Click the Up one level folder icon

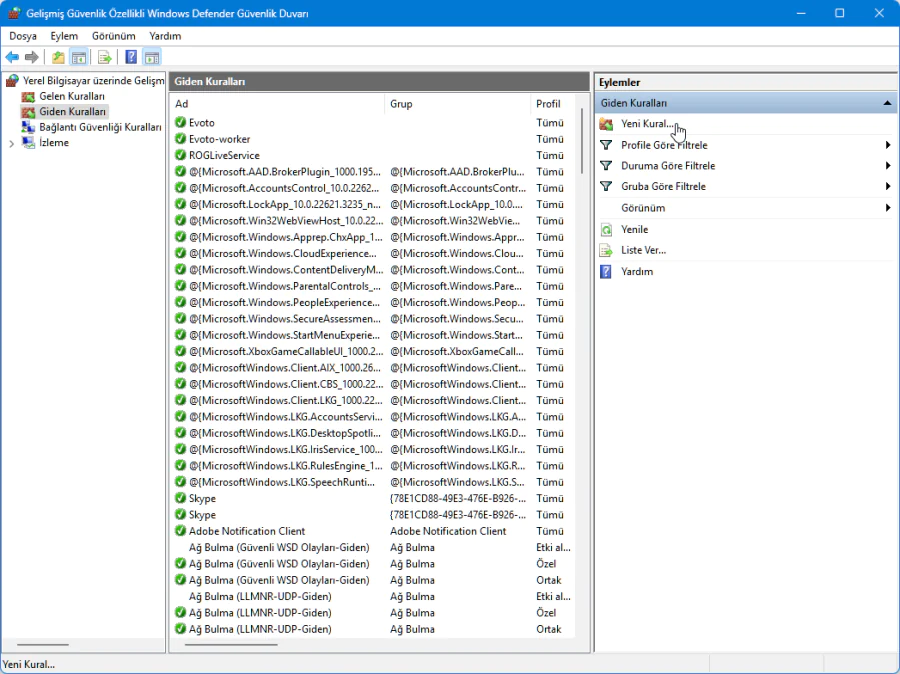click(58, 57)
